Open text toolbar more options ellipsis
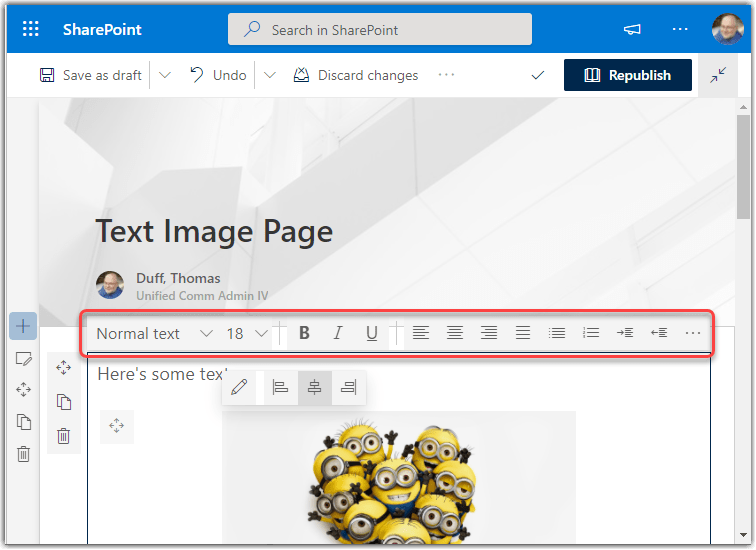Image resolution: width=756 pixels, height=550 pixels. [693, 333]
